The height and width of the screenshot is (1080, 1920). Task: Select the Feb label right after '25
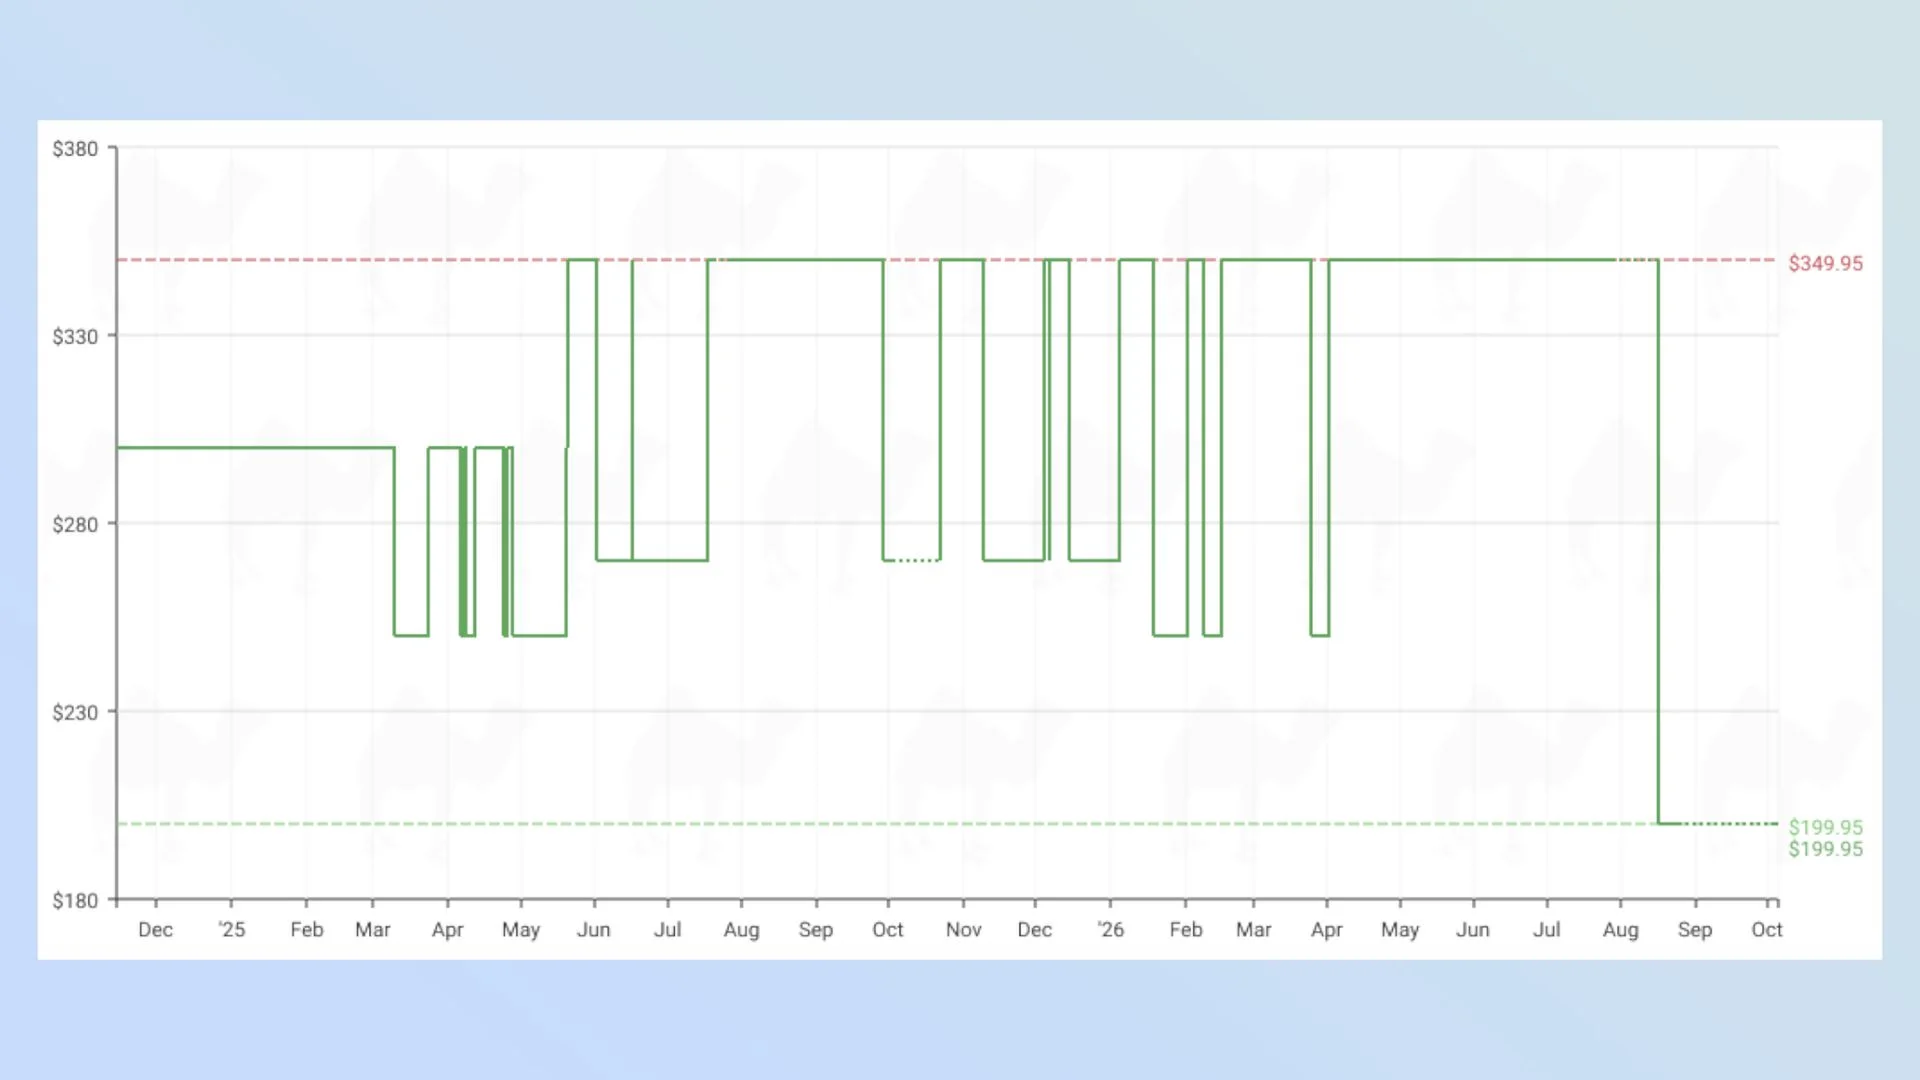click(x=306, y=930)
